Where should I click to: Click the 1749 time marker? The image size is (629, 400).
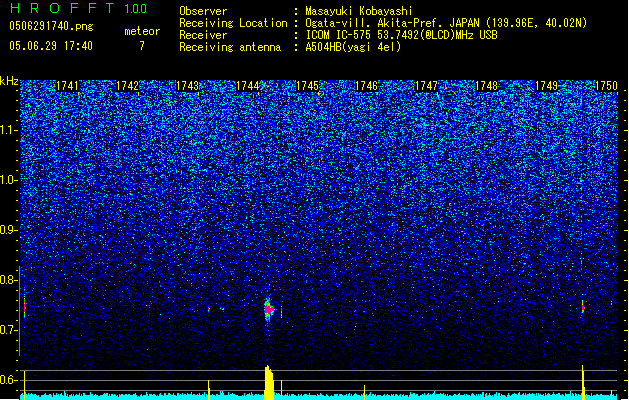546,86
